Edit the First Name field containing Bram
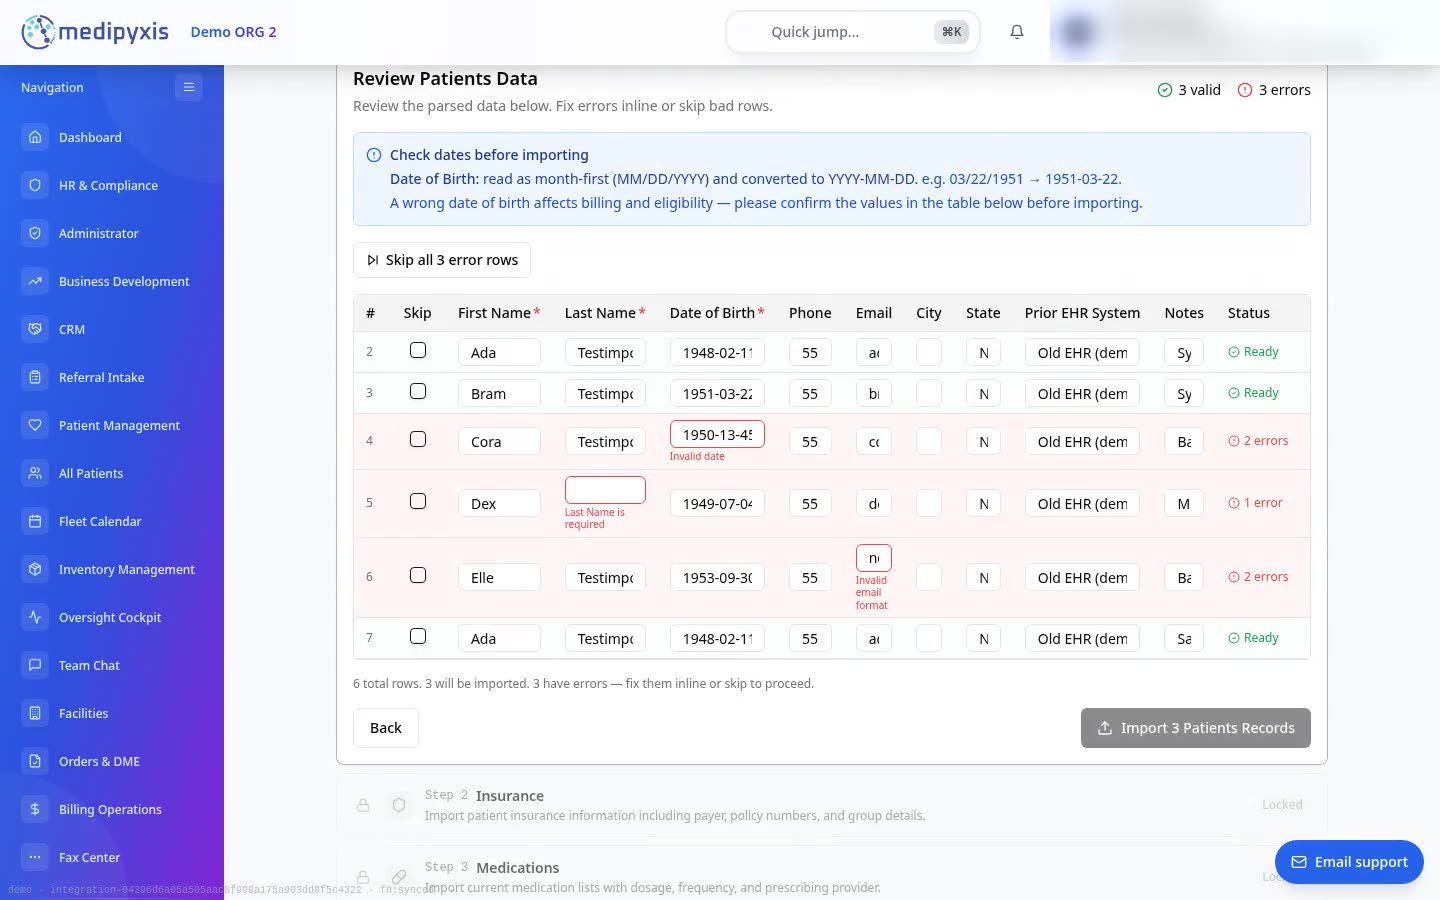The width and height of the screenshot is (1440, 900). [499, 393]
